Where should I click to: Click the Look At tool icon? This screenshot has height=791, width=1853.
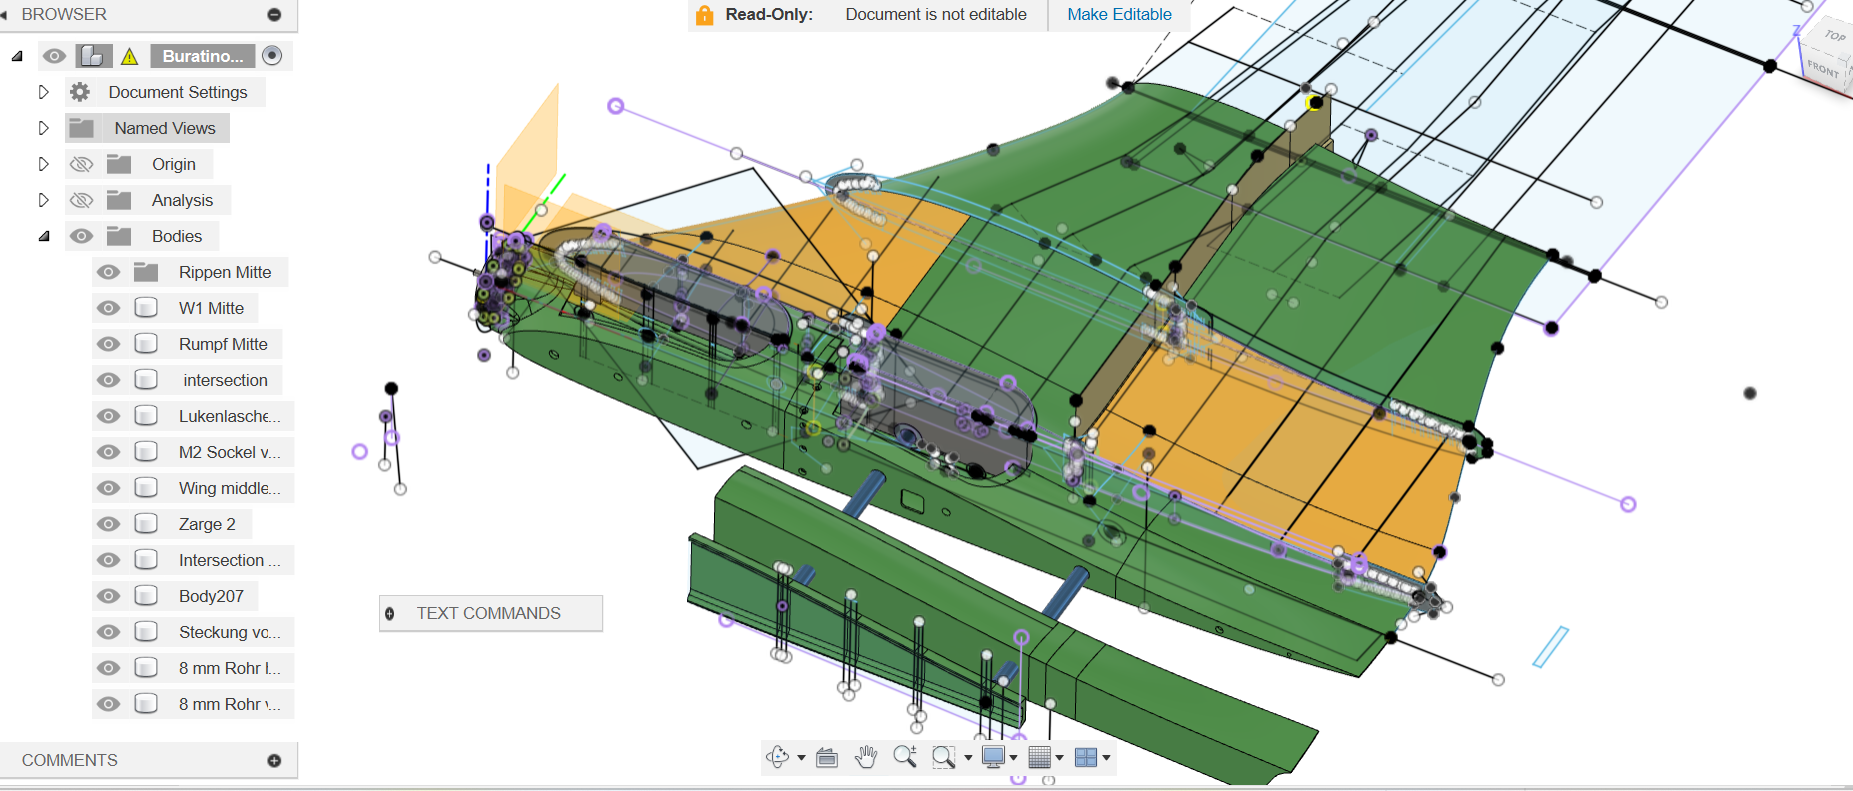click(x=827, y=757)
